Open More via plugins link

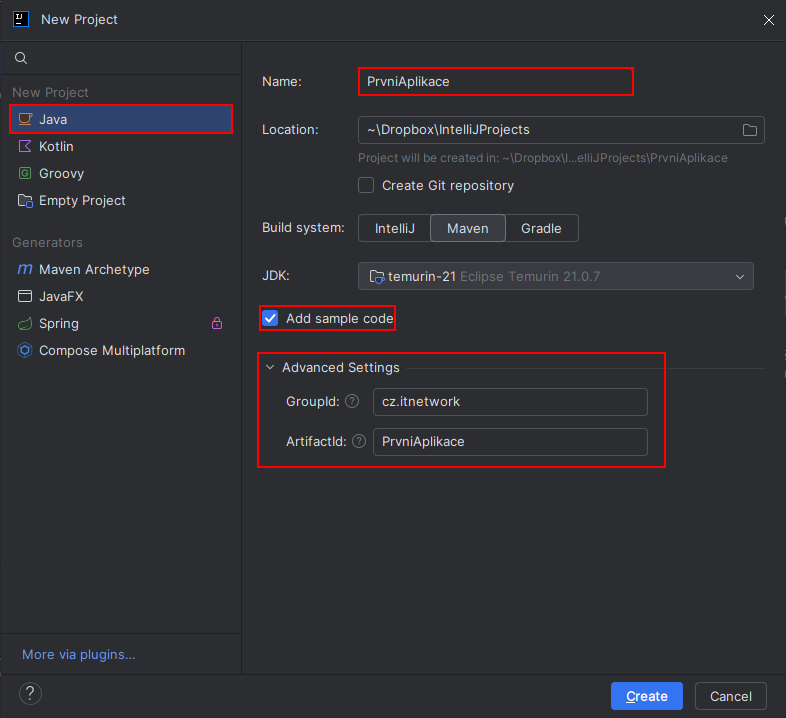click(79, 654)
